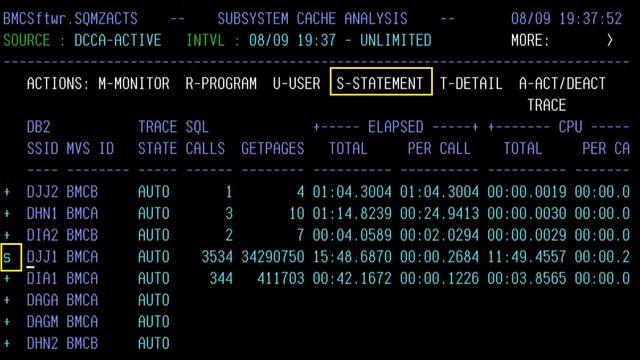Screen dimensions: 640x360
Task: Expand the DJJ2 BMCB row plus sign
Action: point(7,192)
